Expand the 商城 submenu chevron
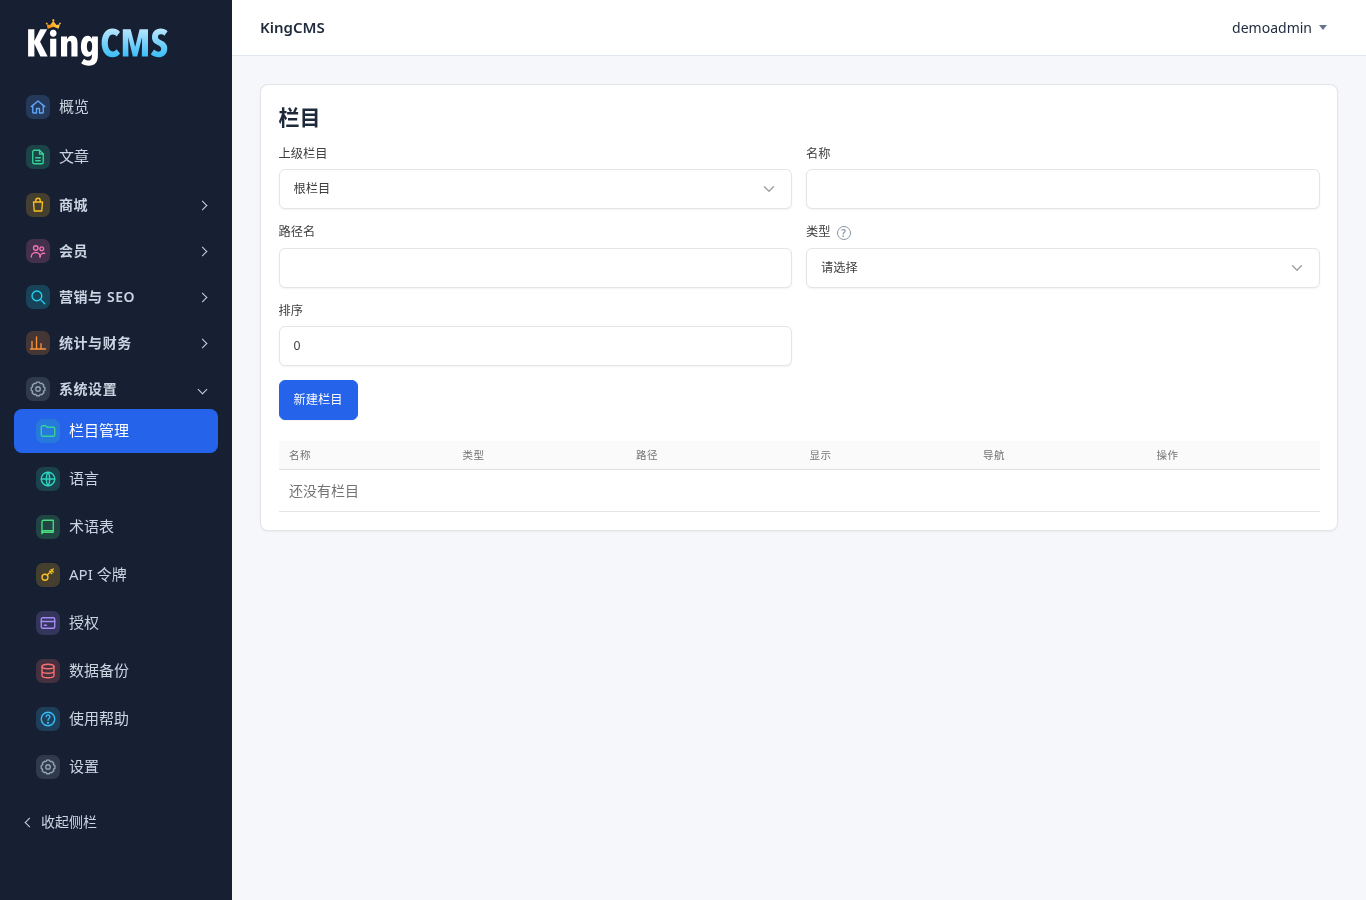This screenshot has height=900, width=1366. point(204,205)
